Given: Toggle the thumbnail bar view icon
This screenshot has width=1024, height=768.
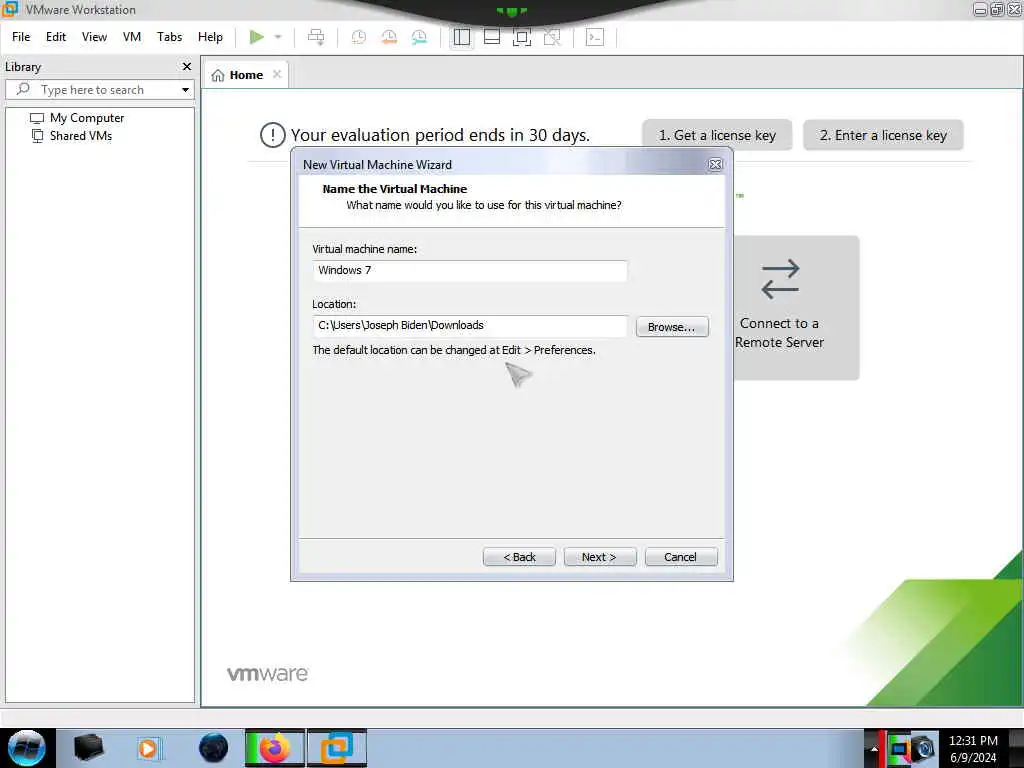Looking at the screenshot, I should click(492, 37).
